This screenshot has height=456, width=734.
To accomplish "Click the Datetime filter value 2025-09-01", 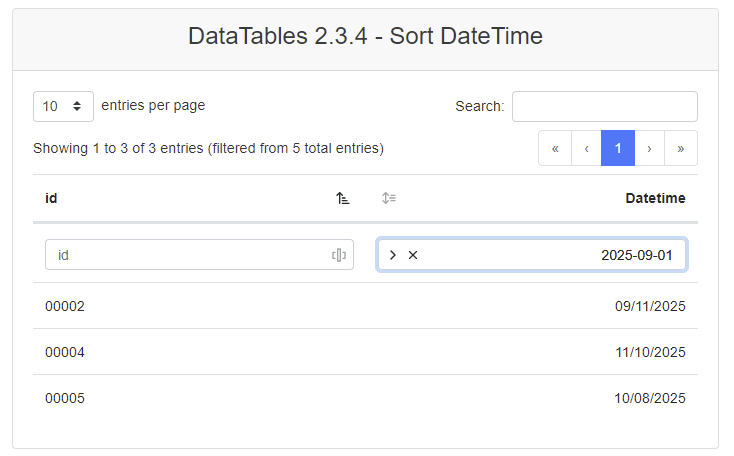I will coord(643,255).
